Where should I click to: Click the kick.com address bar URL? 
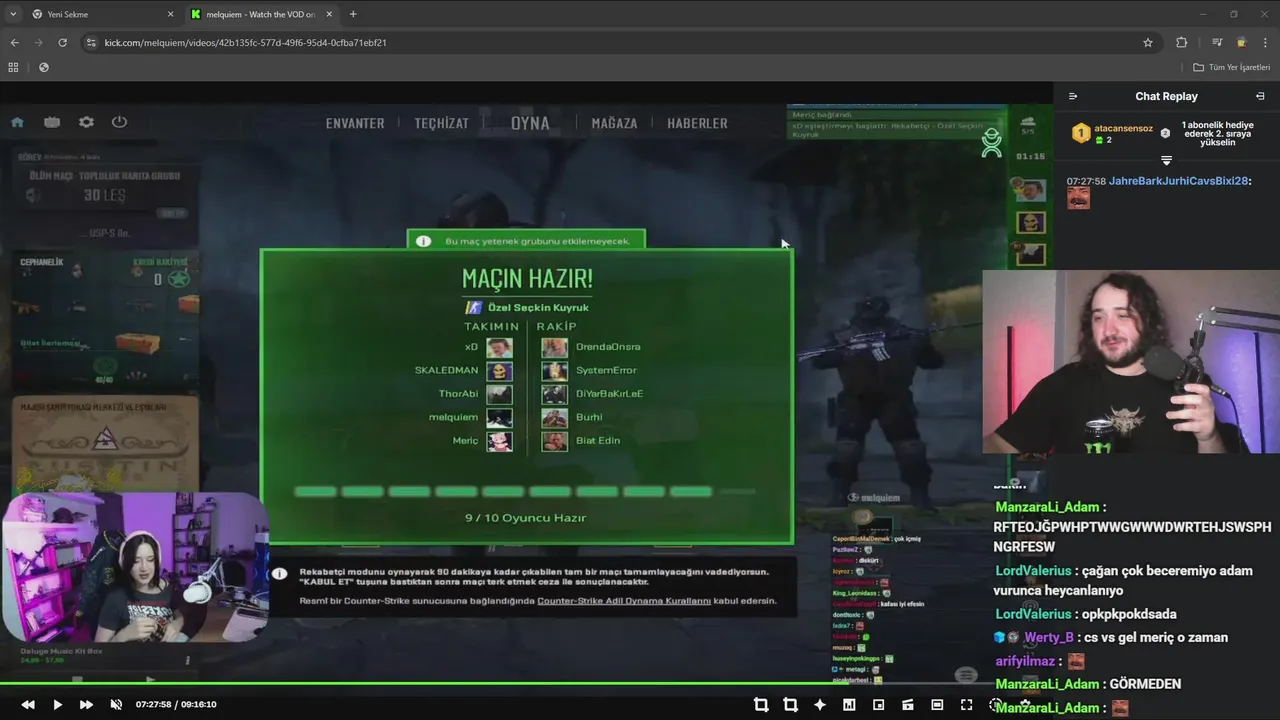(x=245, y=43)
